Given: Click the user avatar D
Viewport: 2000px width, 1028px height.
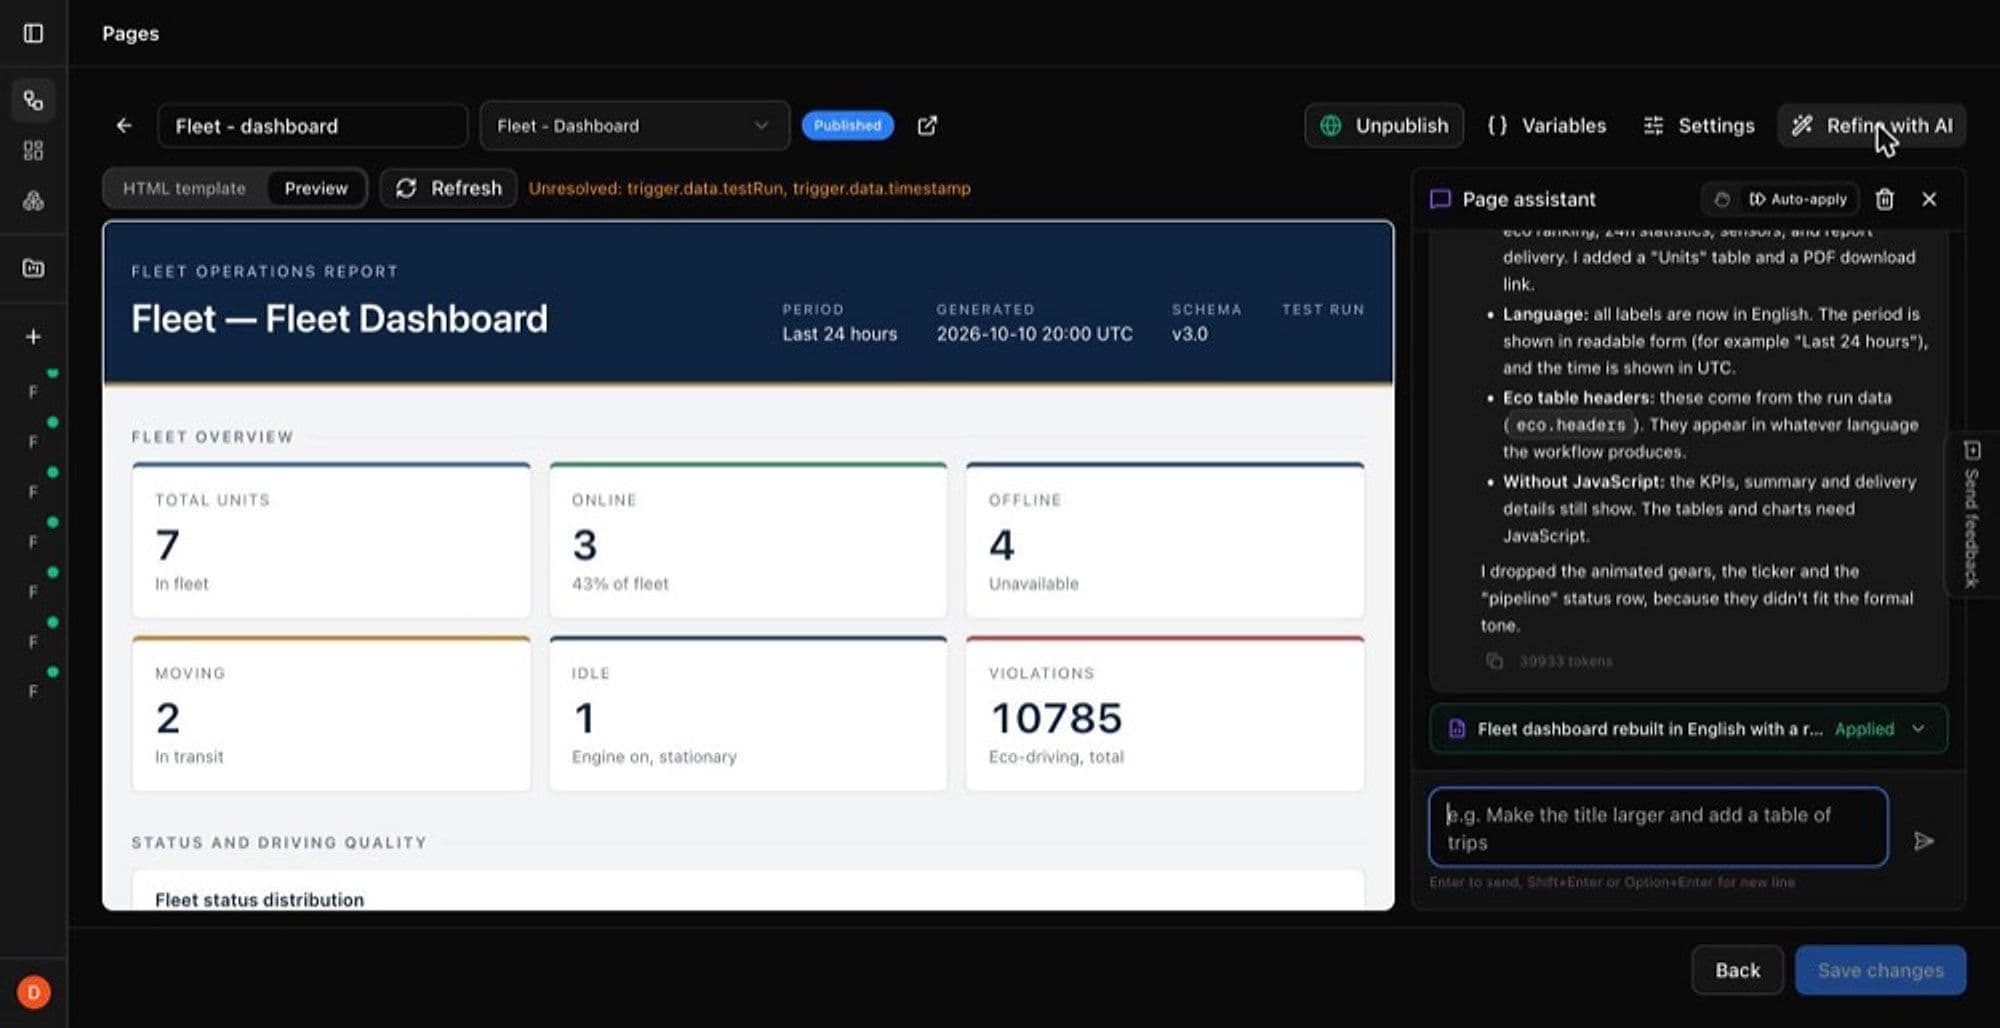Looking at the screenshot, I should click(33, 992).
